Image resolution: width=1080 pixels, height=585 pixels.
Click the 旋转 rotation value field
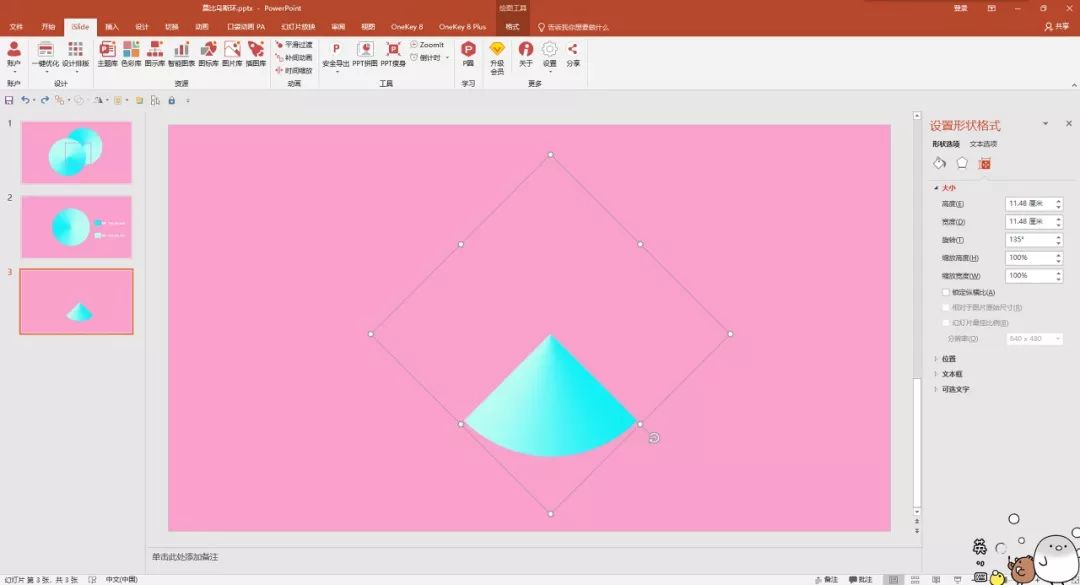pos(1028,240)
